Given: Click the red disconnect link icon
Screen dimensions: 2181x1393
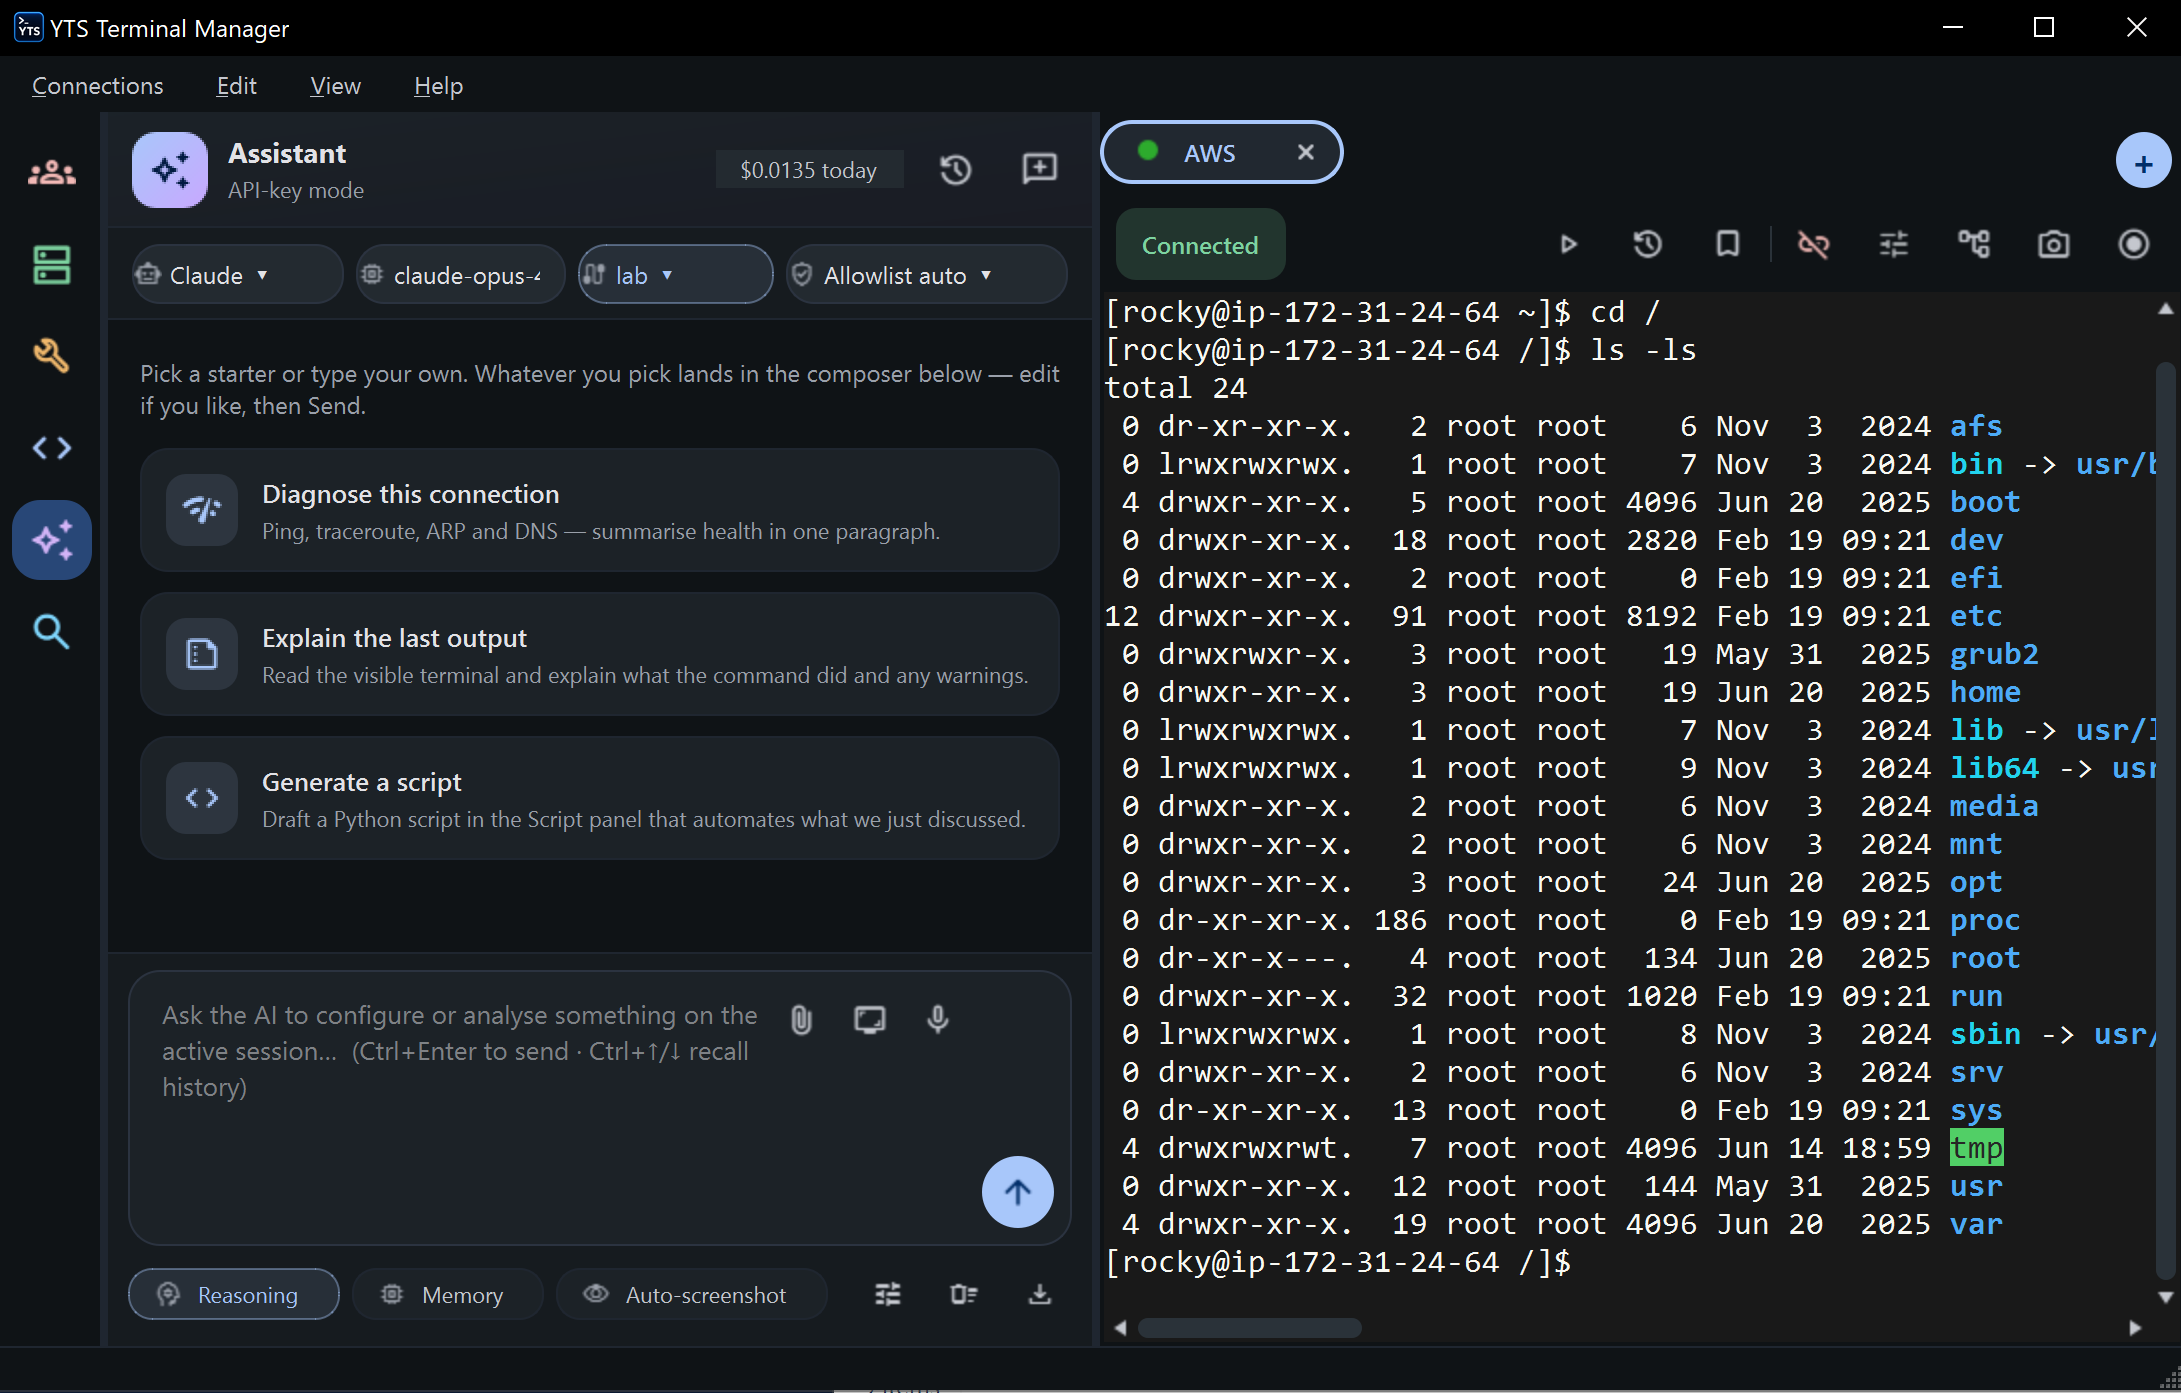Looking at the screenshot, I should pos(1813,244).
